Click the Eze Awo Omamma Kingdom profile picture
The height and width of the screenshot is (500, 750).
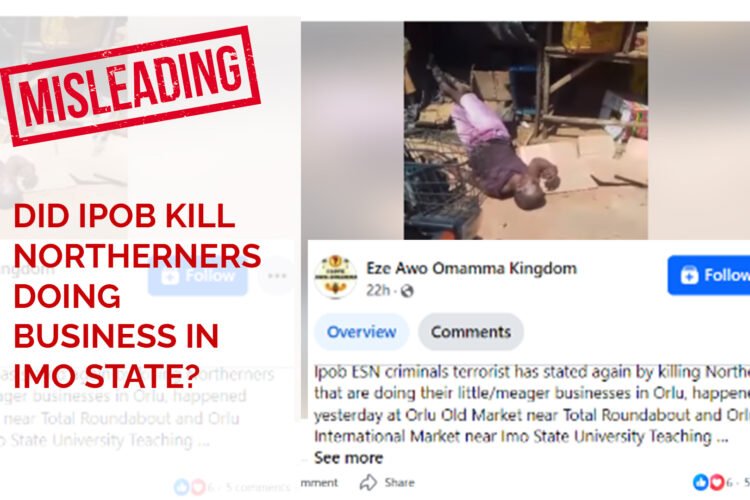(x=336, y=276)
